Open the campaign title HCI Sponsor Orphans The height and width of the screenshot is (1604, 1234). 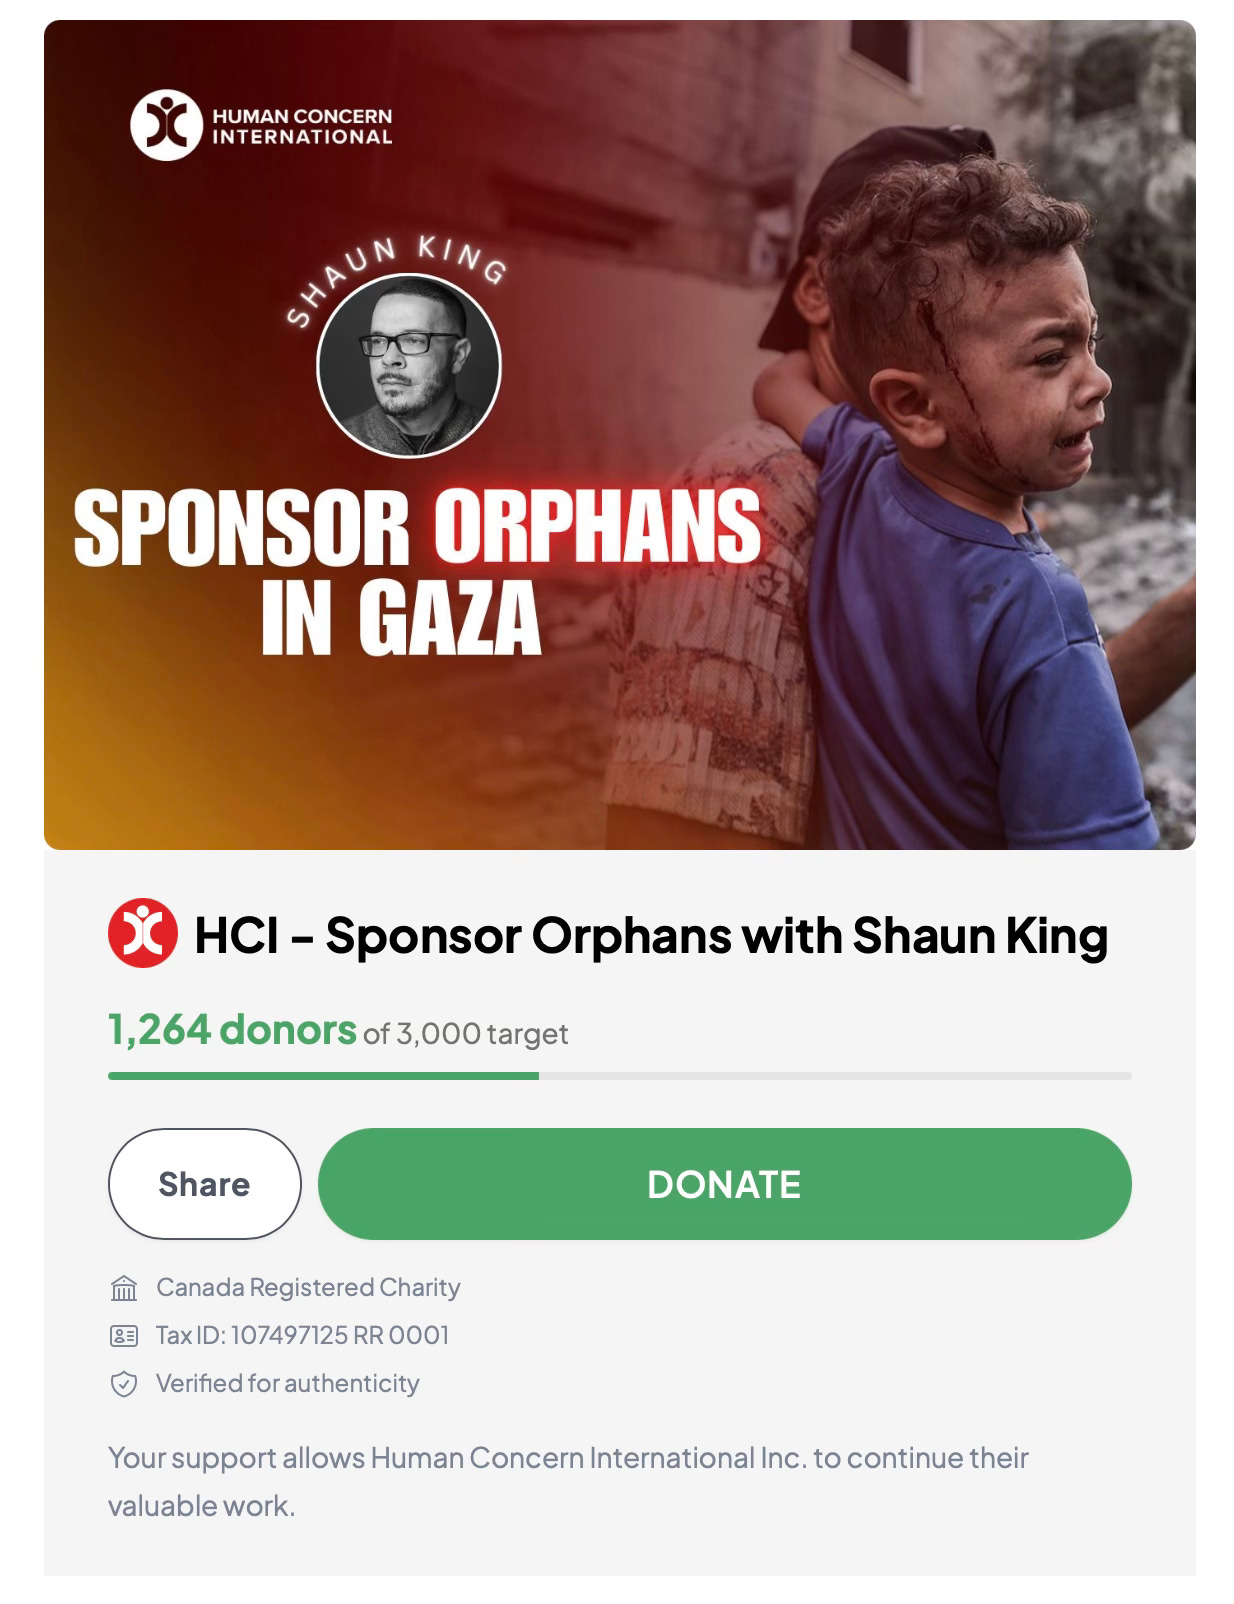651,936
